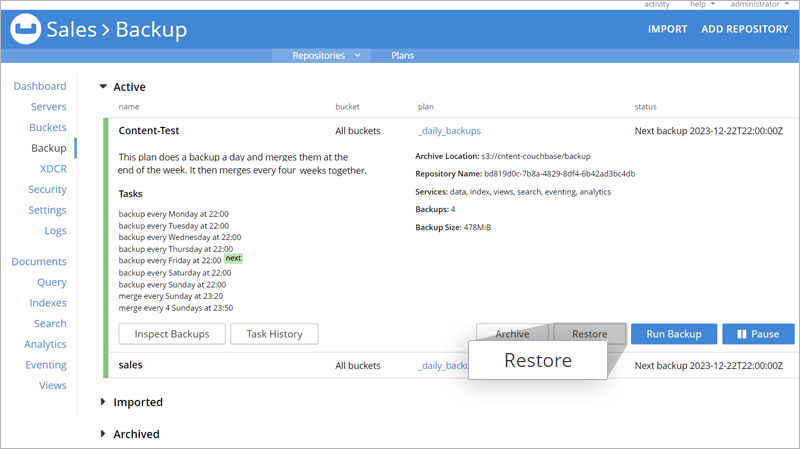Click the Archive button
The image size is (800, 449).
(x=512, y=334)
